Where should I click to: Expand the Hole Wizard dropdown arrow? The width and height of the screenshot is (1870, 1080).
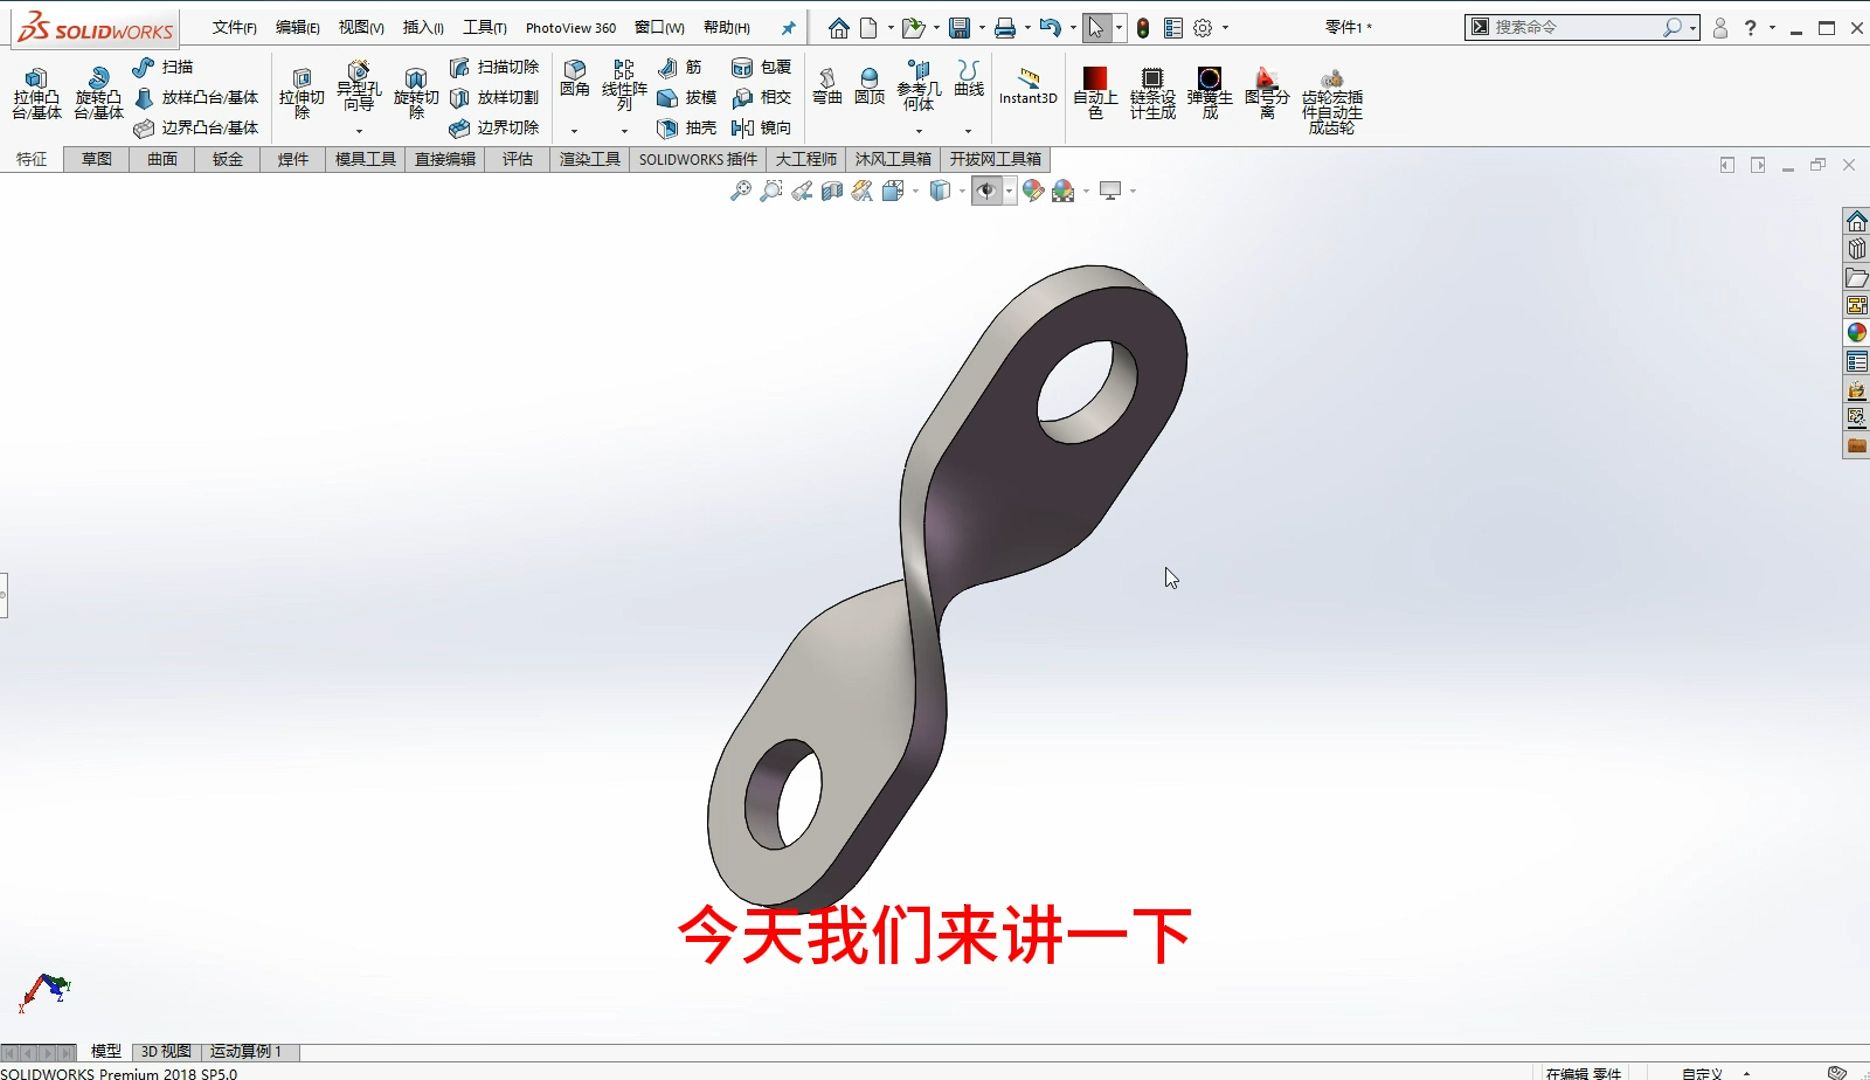pyautogui.click(x=359, y=131)
